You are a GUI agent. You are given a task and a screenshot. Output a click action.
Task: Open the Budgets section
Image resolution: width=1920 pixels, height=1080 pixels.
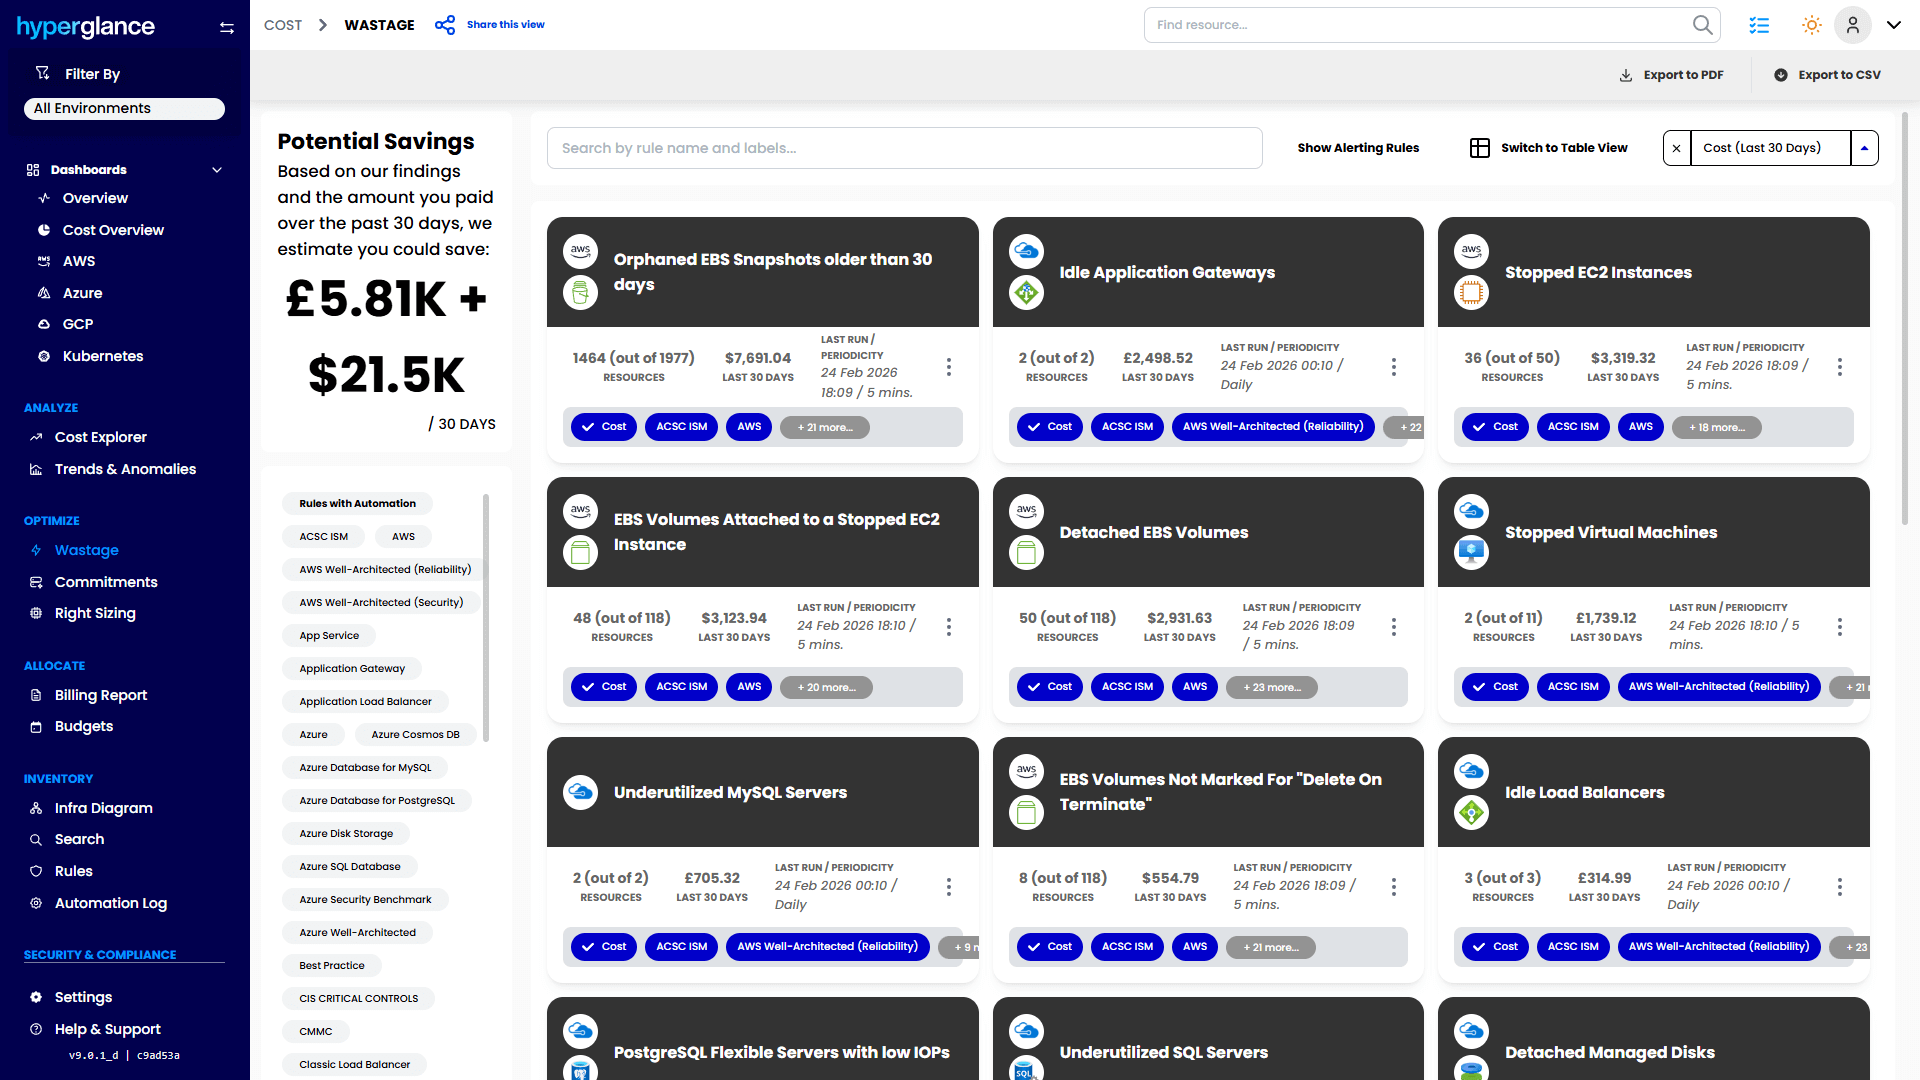click(83, 726)
